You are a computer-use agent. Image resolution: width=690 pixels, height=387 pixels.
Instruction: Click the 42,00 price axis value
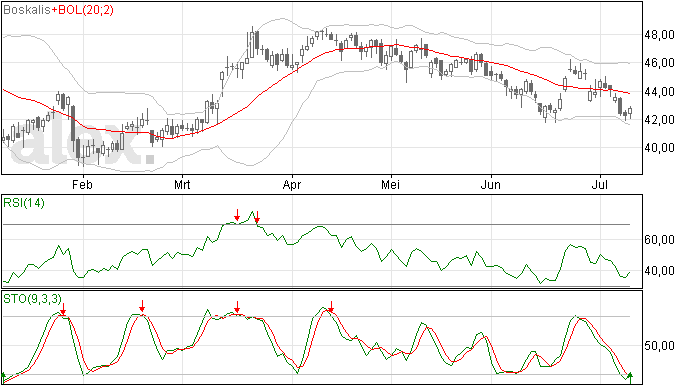[659, 119]
